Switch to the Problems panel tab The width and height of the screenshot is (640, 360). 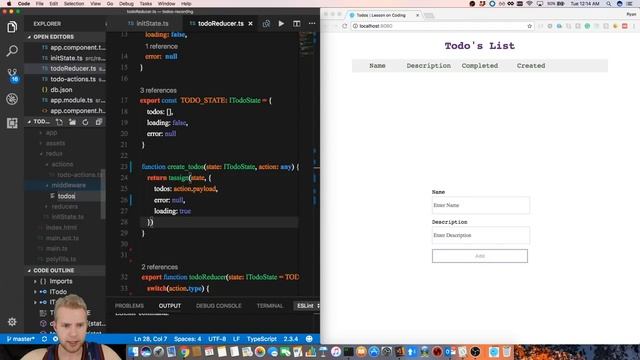[x=129, y=306]
